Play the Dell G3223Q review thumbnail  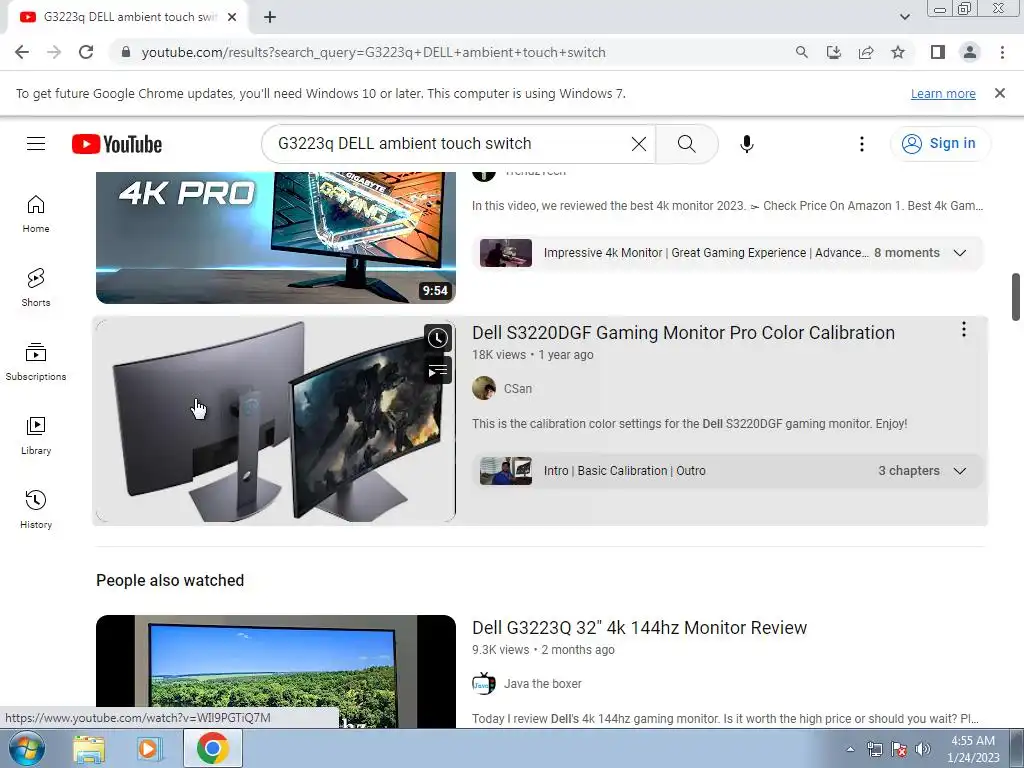pyautogui.click(x=276, y=671)
